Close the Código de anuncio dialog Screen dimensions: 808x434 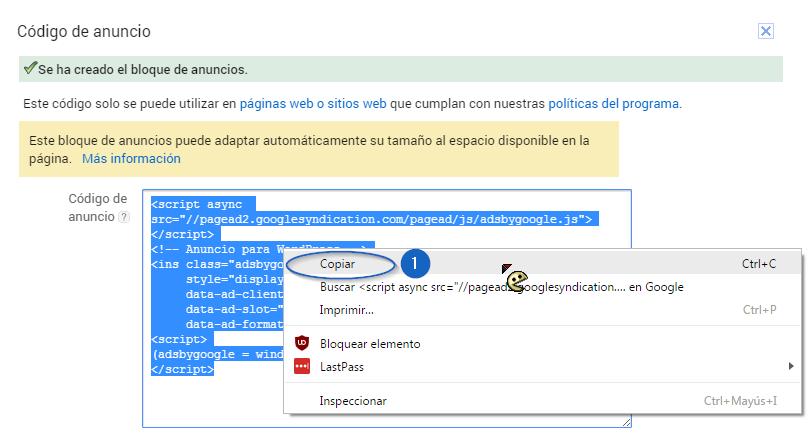coord(766,31)
